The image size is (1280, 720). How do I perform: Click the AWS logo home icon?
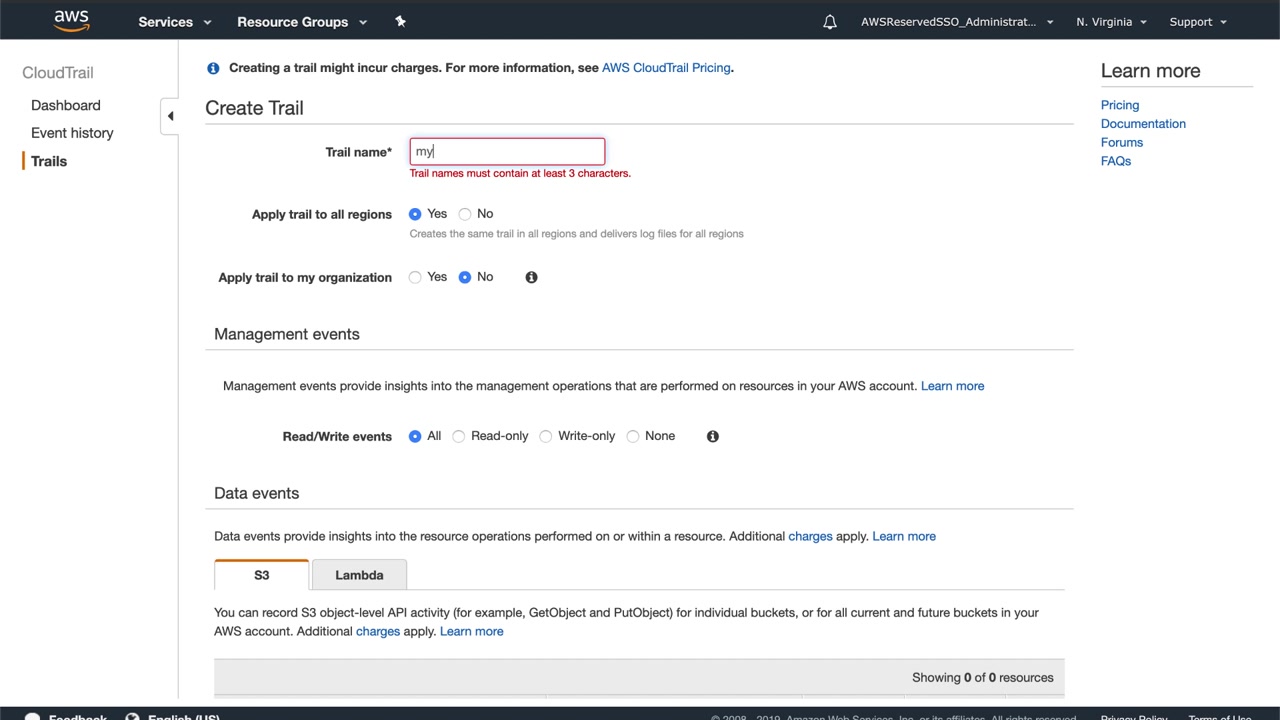pyautogui.click(x=71, y=21)
